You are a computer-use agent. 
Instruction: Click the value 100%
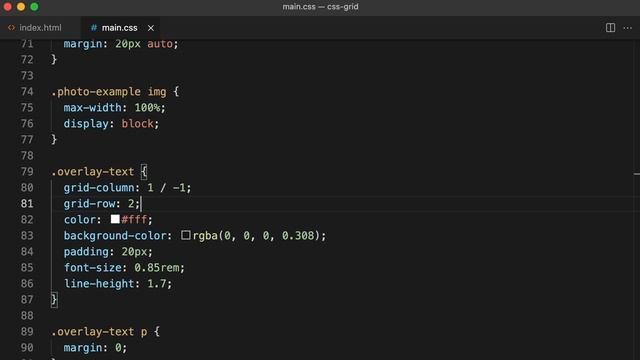147,108
